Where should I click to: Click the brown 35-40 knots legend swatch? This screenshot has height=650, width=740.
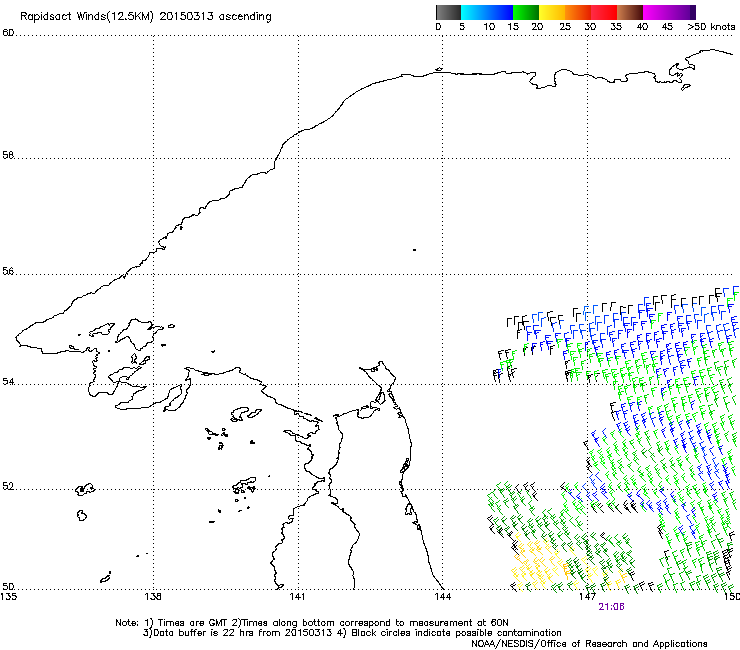630,12
